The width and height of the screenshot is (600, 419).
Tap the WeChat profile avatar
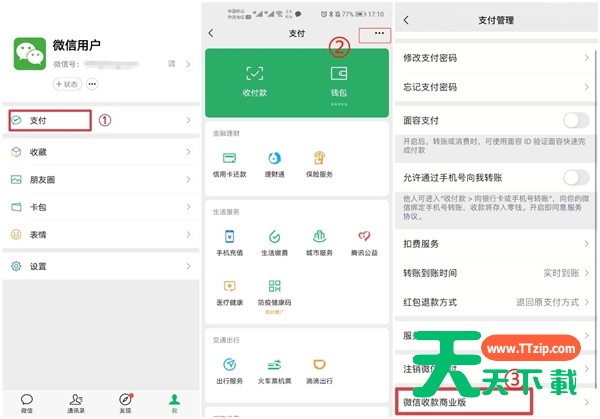[30, 54]
